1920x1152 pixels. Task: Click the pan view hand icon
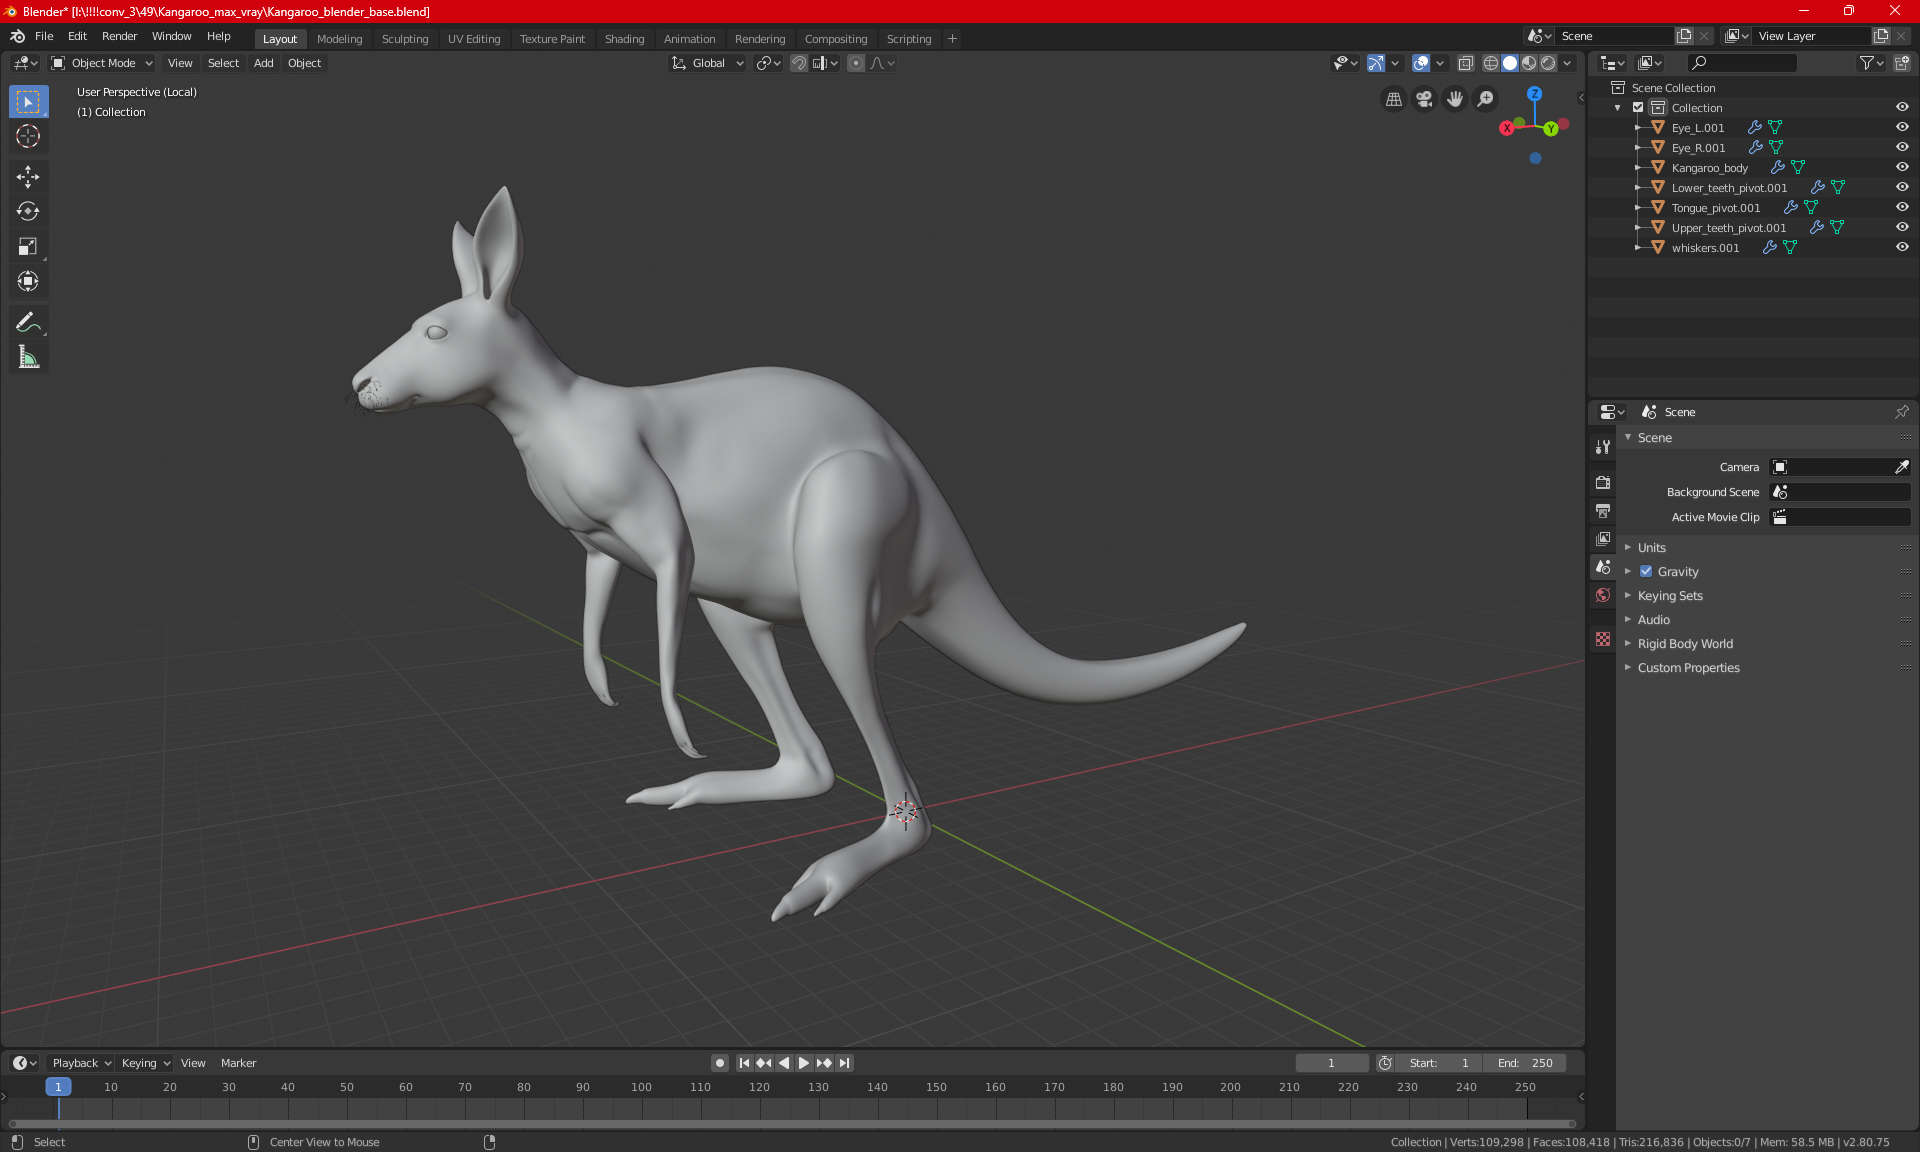tap(1455, 99)
